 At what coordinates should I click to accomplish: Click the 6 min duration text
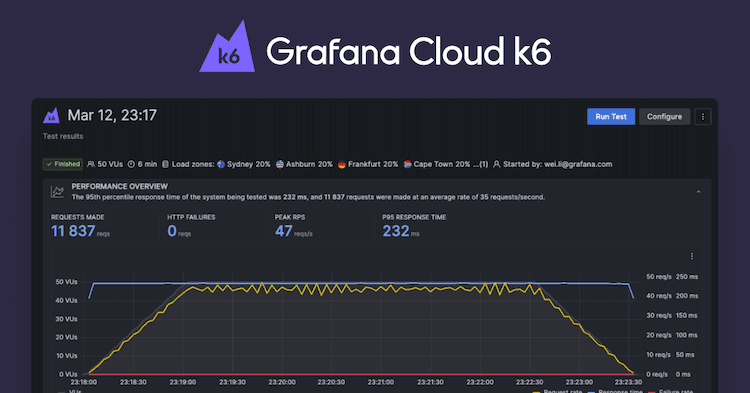[x=147, y=164]
